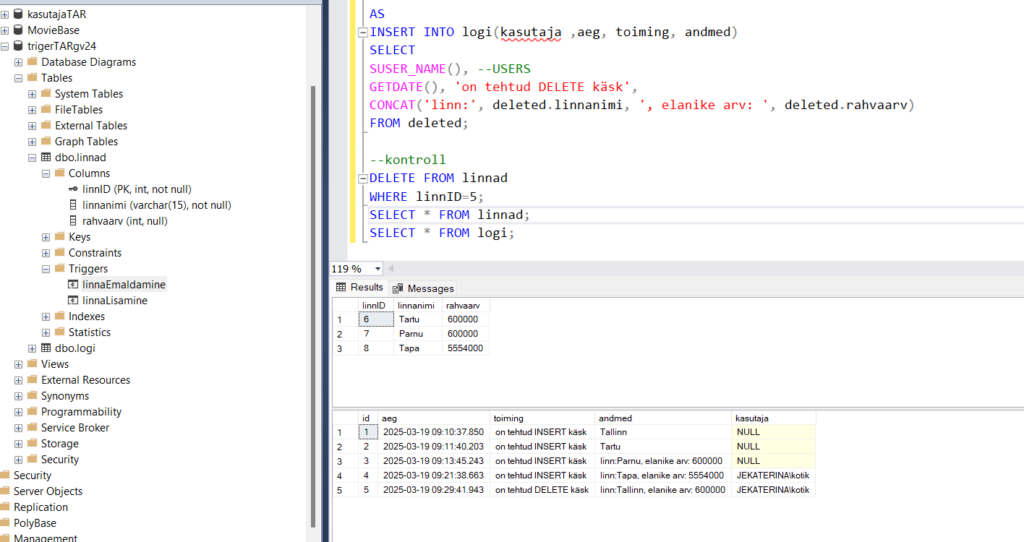Collapse the trigerTARgv24 database node
This screenshot has height=542, width=1024.
(x=5, y=46)
